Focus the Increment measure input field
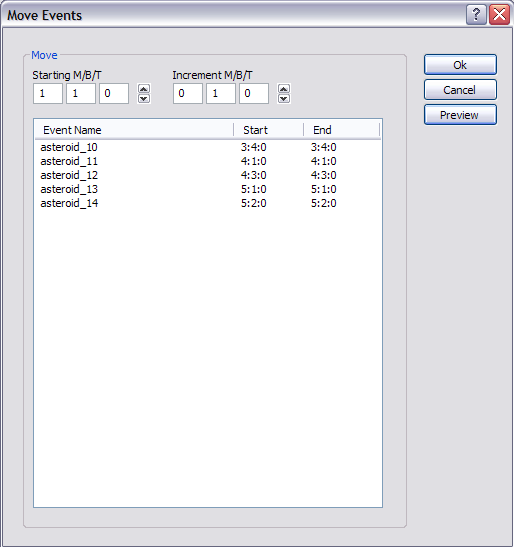514x547 pixels. point(188,93)
